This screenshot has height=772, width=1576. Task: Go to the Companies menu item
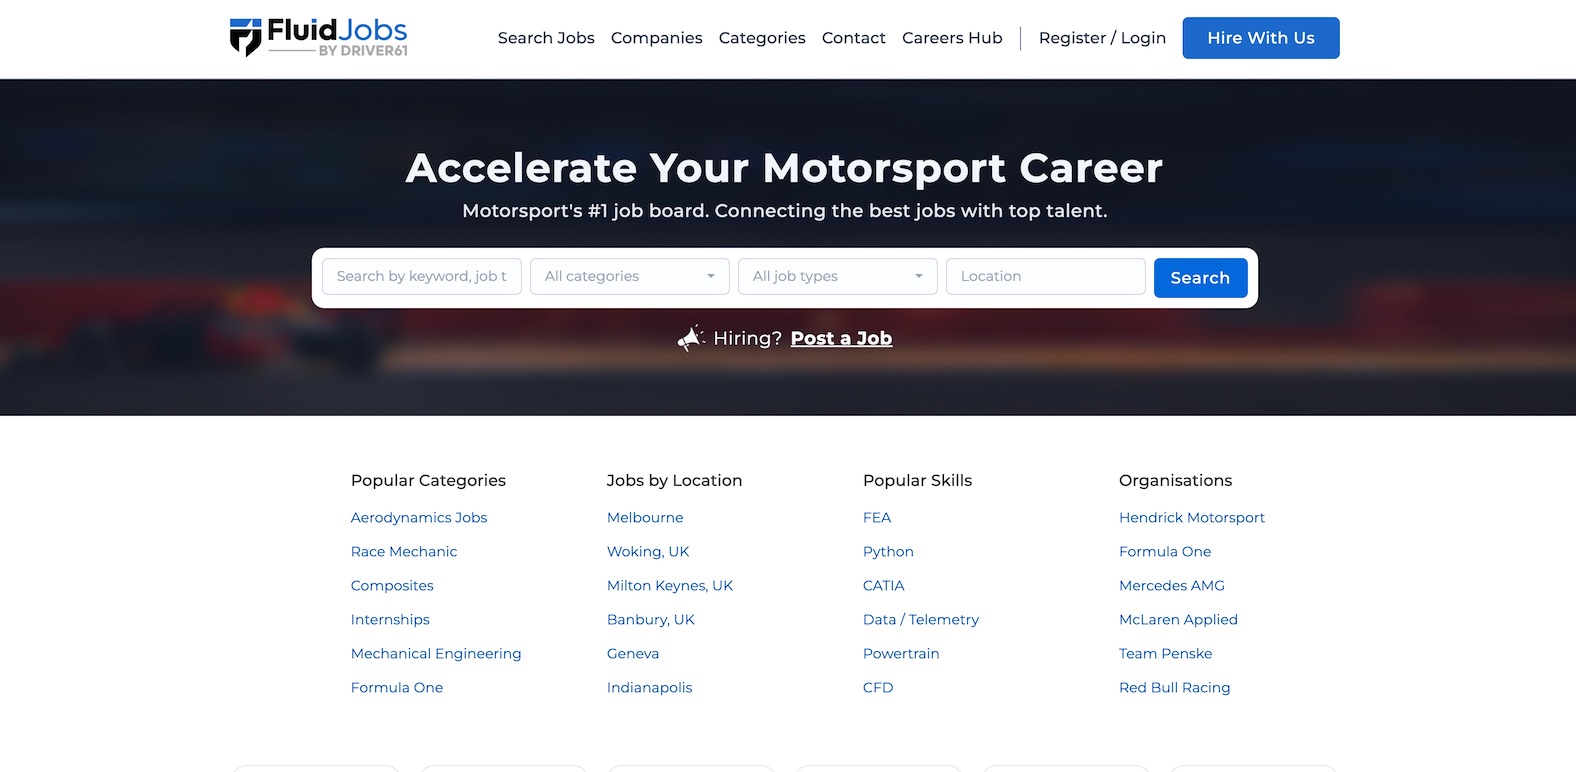click(x=657, y=38)
